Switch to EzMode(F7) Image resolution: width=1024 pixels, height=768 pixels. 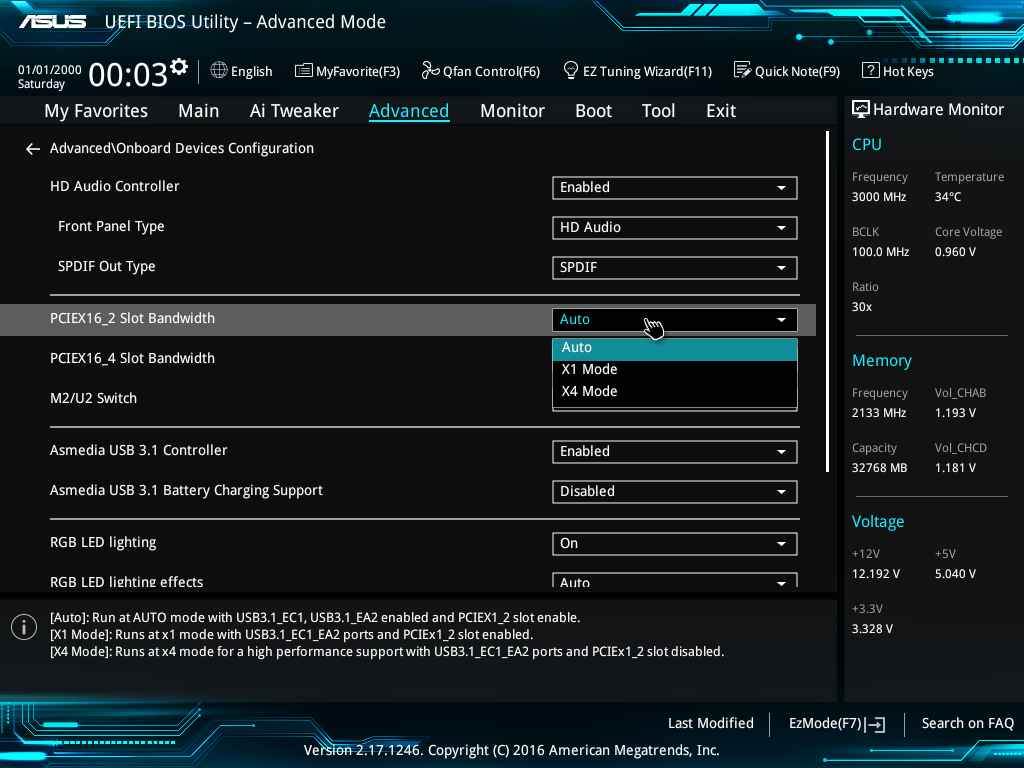[837, 724]
